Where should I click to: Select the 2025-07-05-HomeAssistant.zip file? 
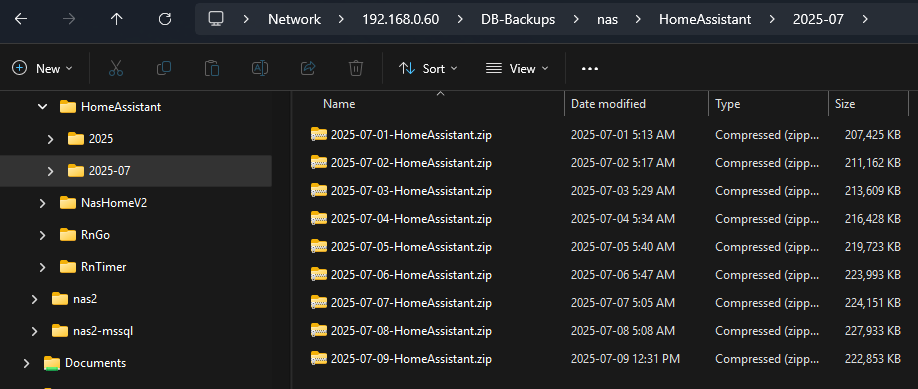coord(410,247)
